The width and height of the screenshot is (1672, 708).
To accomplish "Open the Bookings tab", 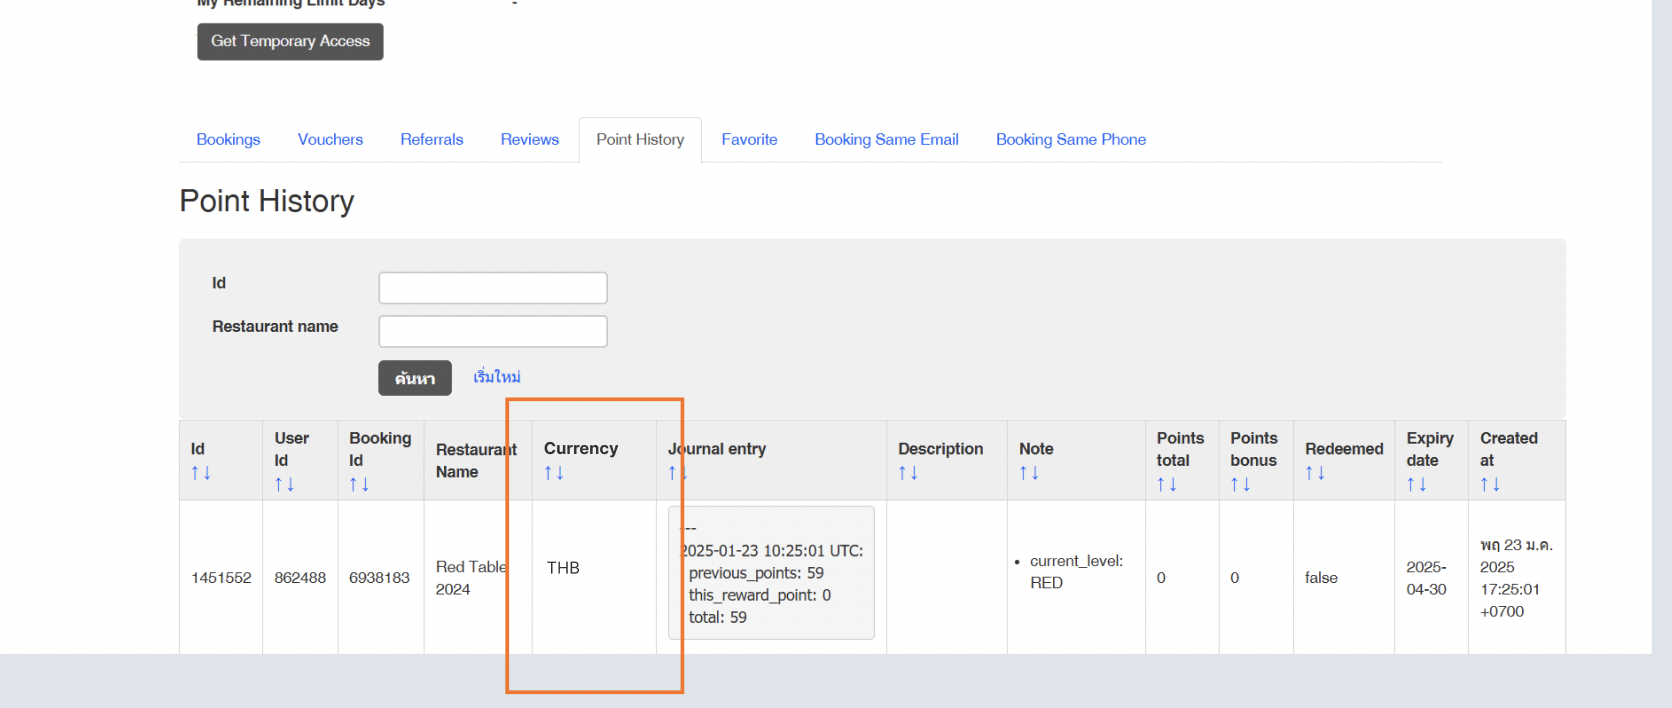I will pos(228,140).
